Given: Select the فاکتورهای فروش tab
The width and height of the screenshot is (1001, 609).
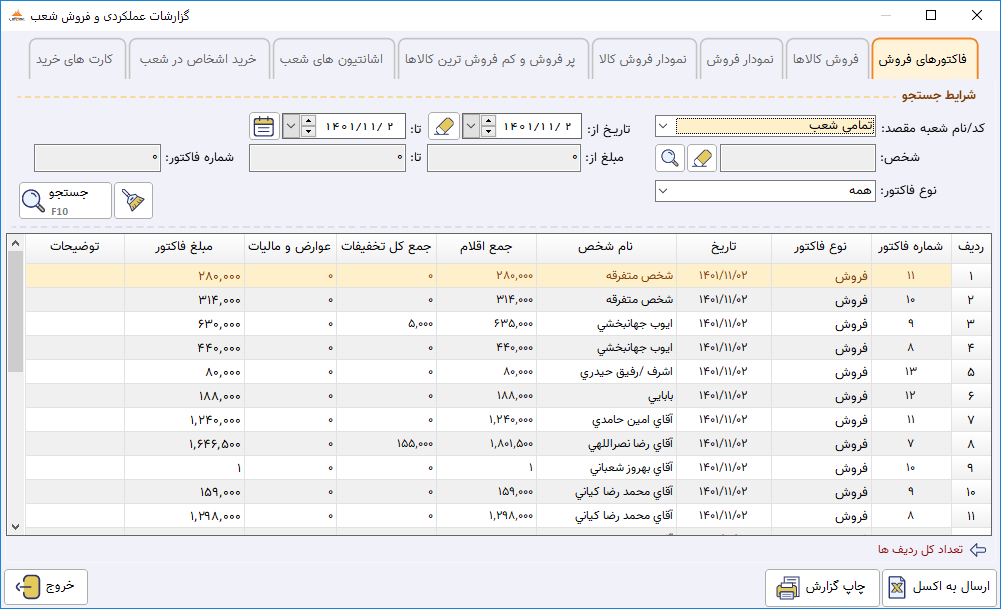Looking at the screenshot, I should [x=923, y=59].
